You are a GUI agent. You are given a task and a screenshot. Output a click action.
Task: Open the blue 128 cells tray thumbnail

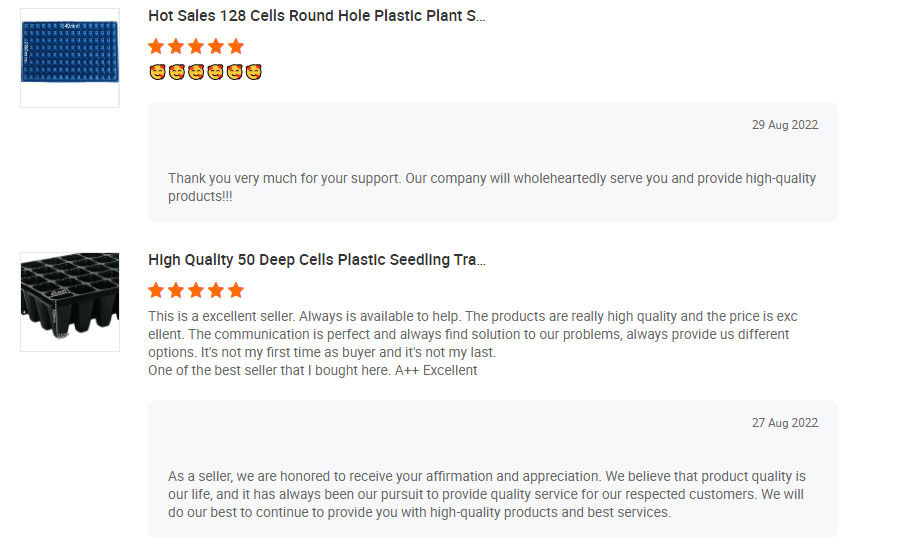tap(70, 58)
